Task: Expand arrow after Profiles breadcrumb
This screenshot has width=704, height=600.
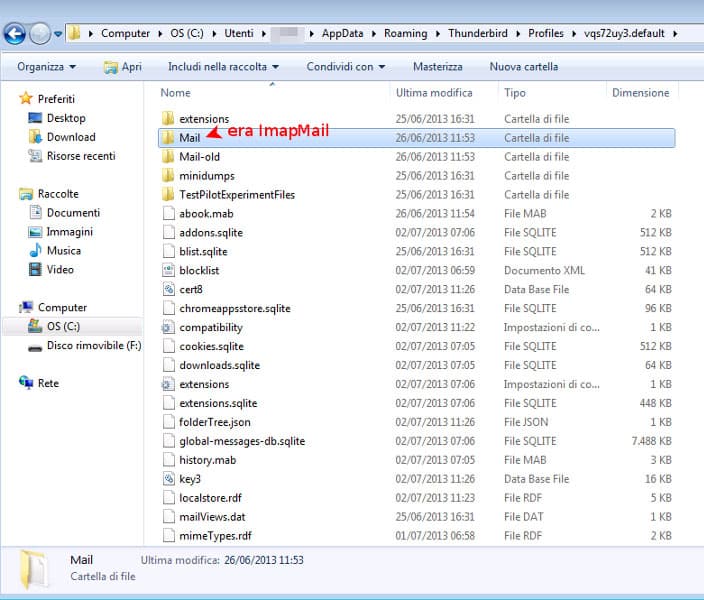Action: (574, 34)
